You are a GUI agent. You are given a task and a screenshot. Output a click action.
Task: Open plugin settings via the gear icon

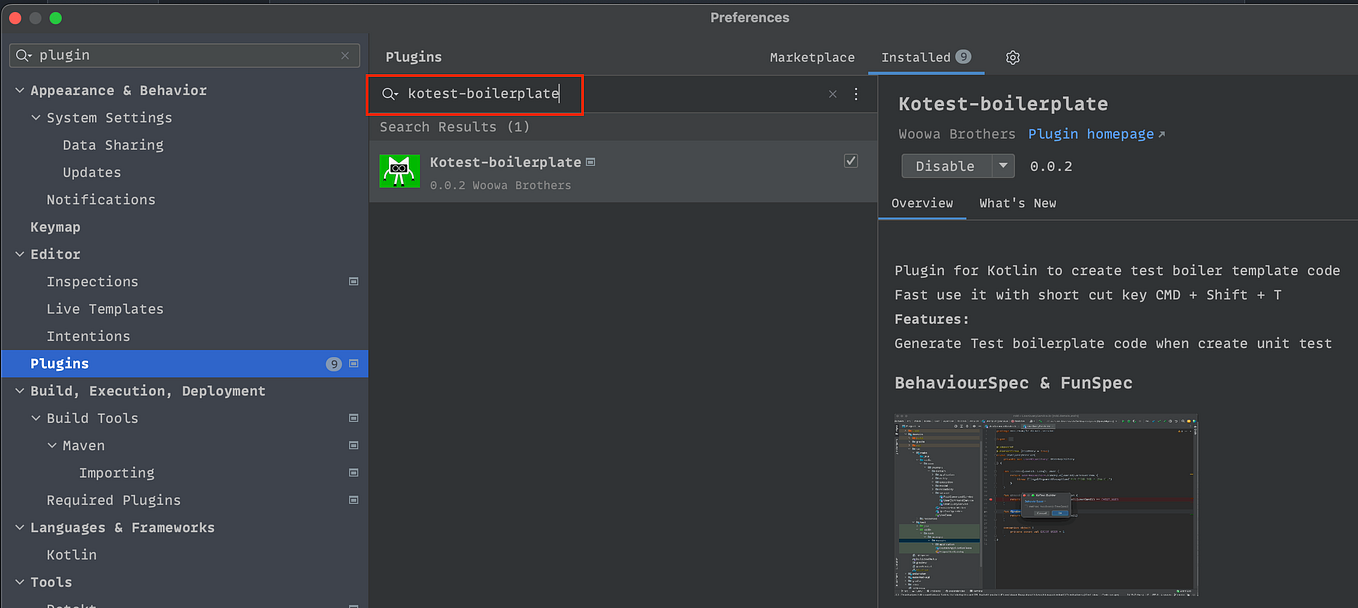(1012, 57)
